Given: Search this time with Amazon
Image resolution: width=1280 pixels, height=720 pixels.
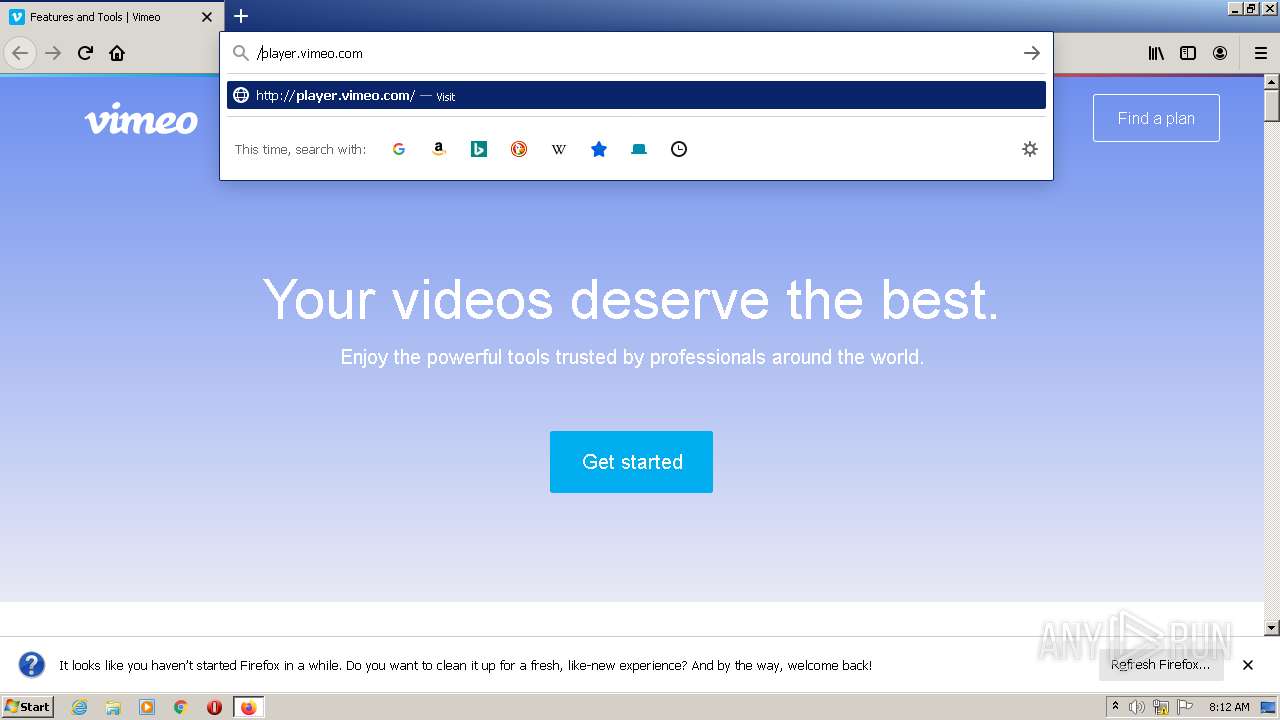Looking at the screenshot, I should click(438, 149).
